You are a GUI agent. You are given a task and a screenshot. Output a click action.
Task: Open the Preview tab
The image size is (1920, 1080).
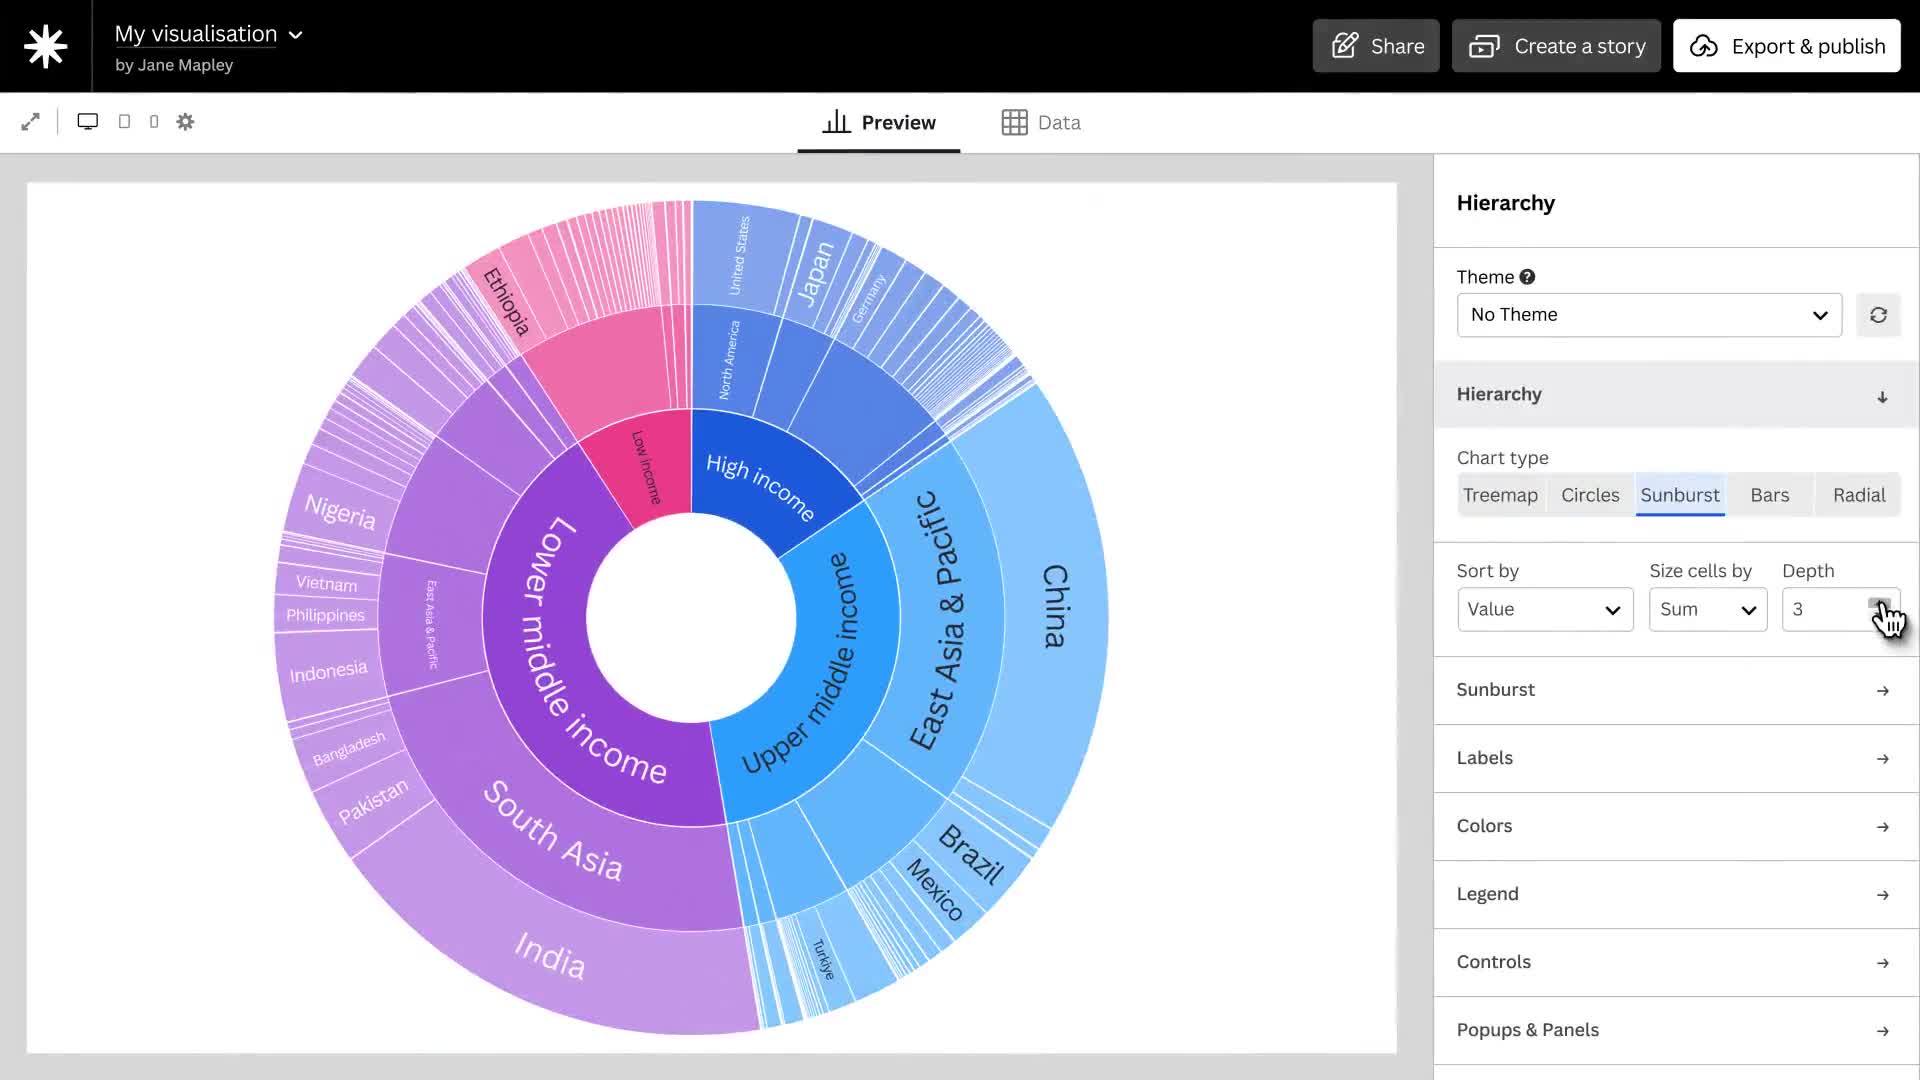879,123
